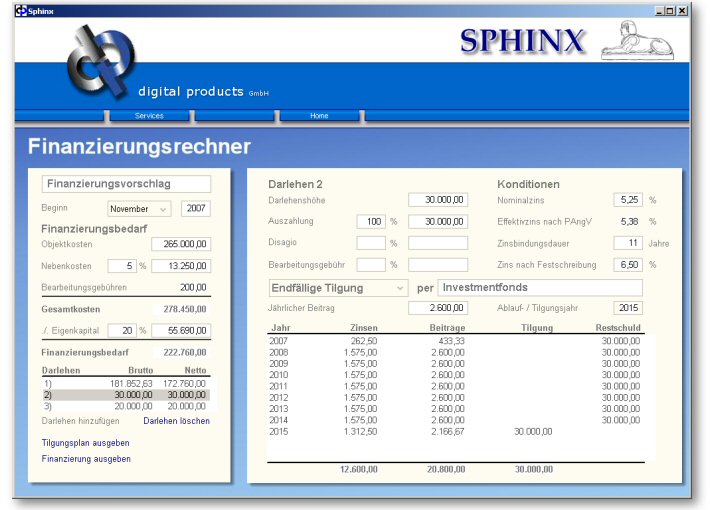Open the Beginn month dropdown showing November
Viewport: 710px width, 510px height.
click(x=139, y=209)
